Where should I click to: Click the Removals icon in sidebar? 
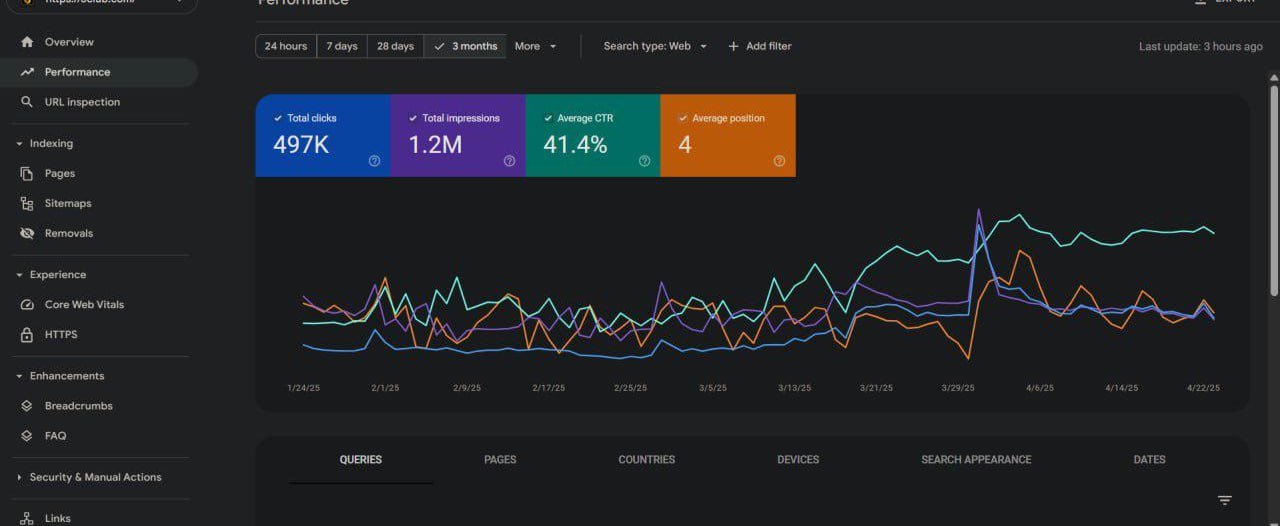27,234
